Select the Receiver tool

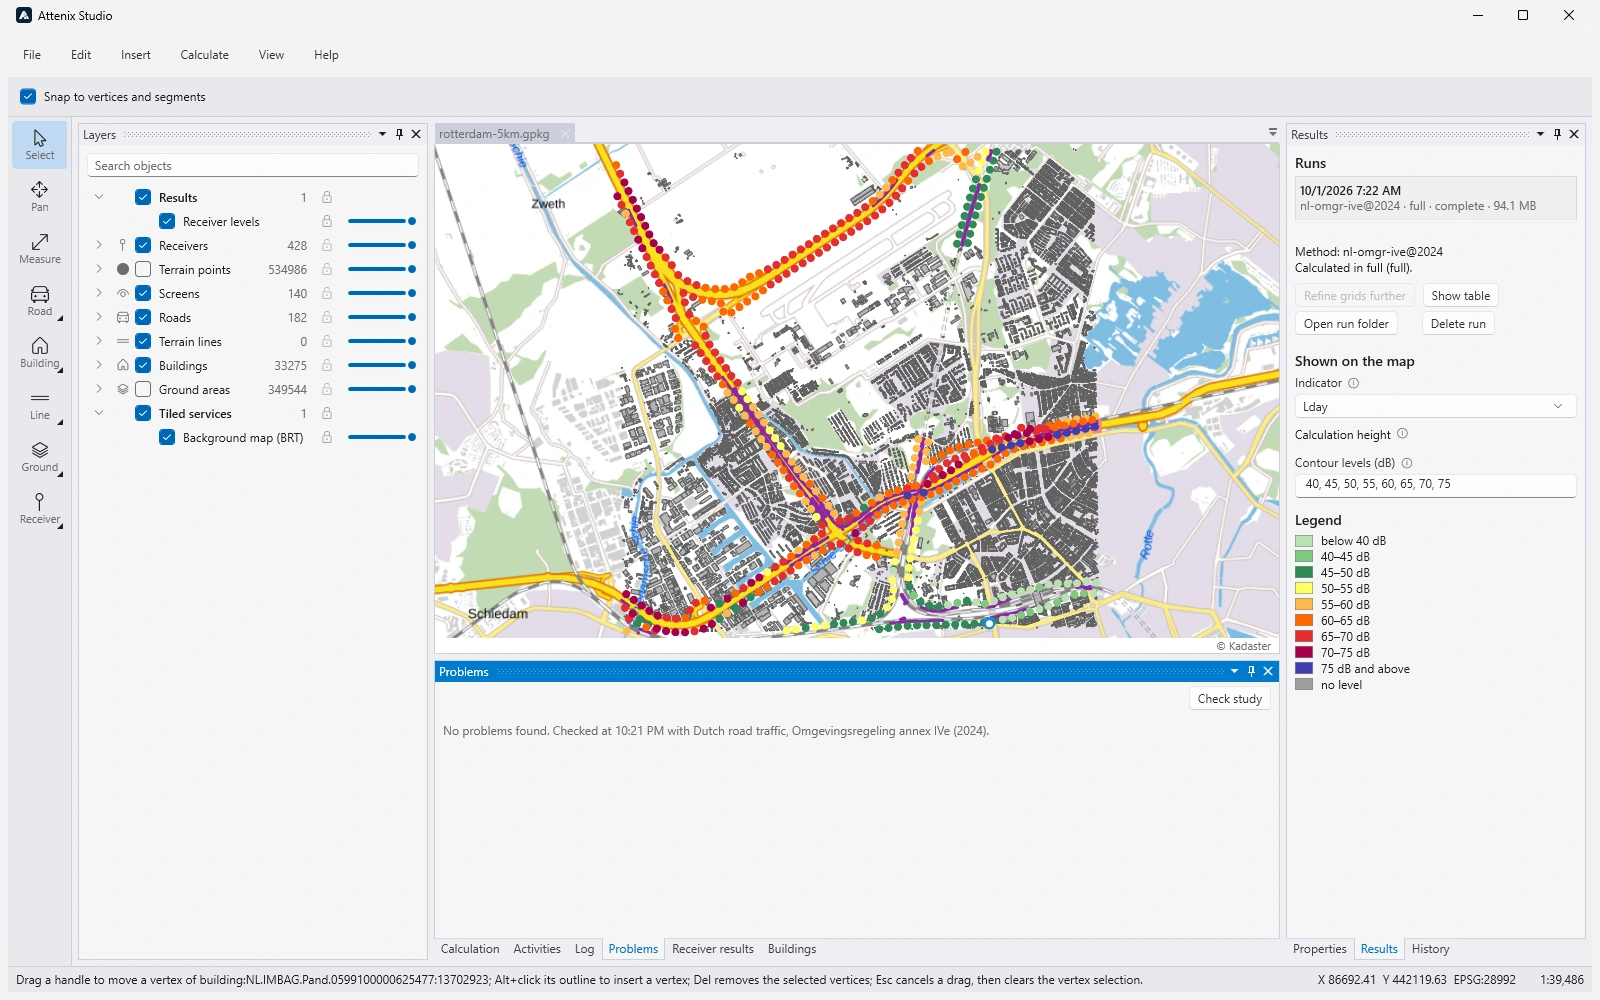click(x=40, y=509)
